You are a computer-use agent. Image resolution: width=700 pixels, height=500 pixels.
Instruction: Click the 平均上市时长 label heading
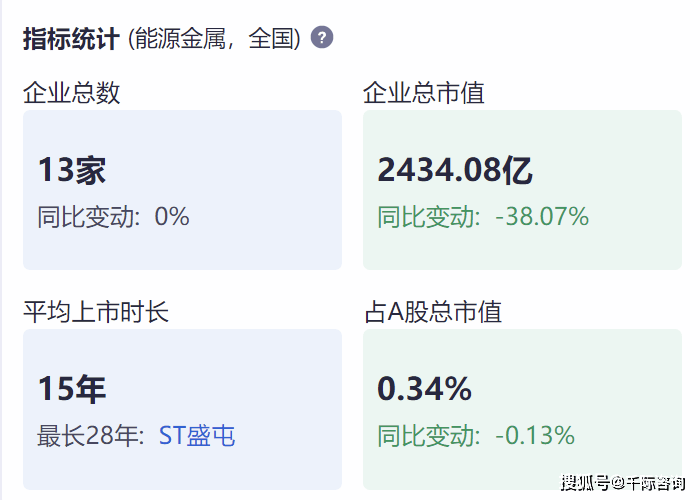coord(96,312)
